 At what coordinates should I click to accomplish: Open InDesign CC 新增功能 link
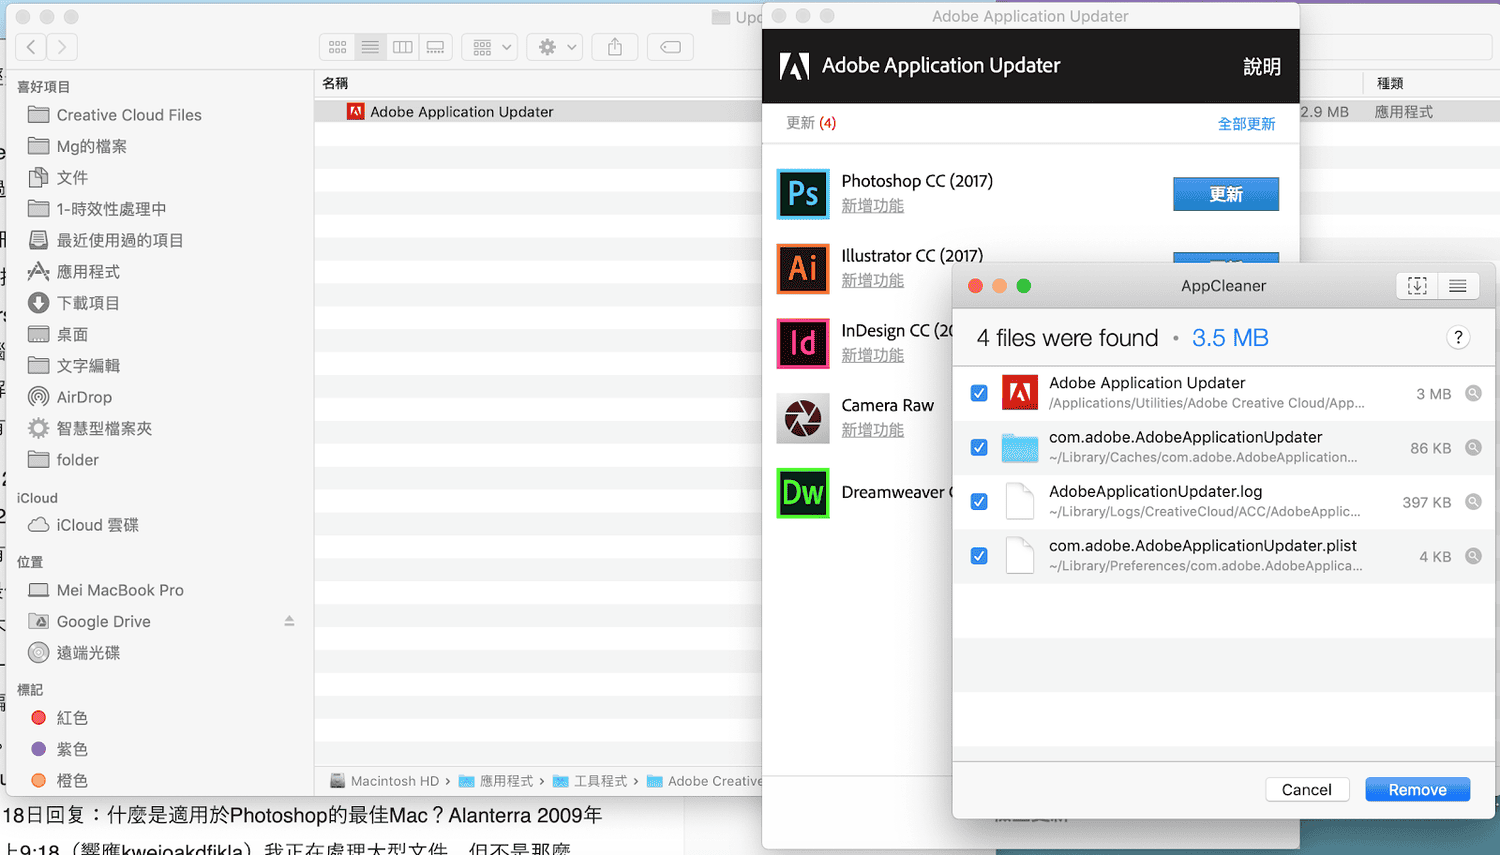[872, 355]
